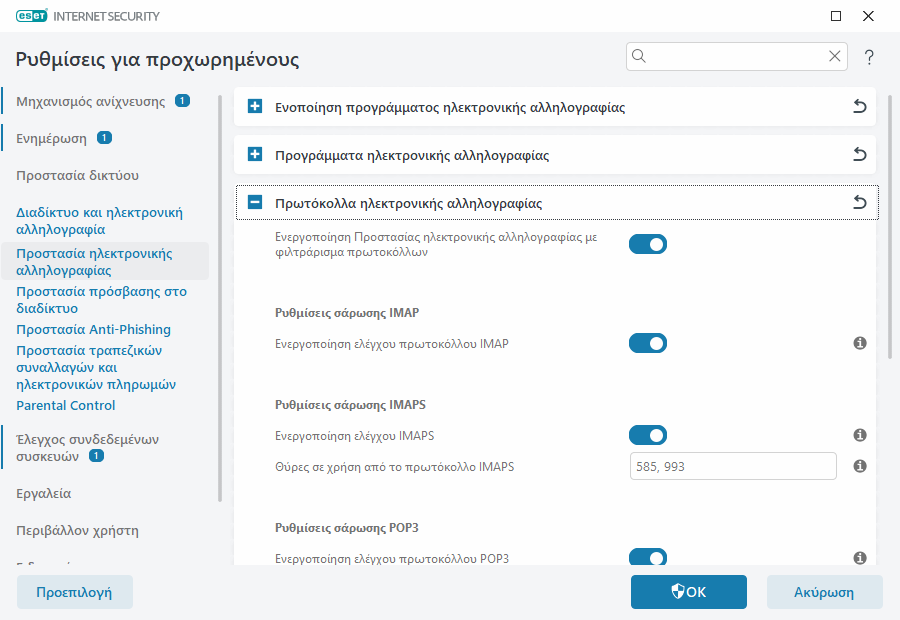Click the help question mark icon
This screenshot has height=620, width=900.
pos(868,57)
